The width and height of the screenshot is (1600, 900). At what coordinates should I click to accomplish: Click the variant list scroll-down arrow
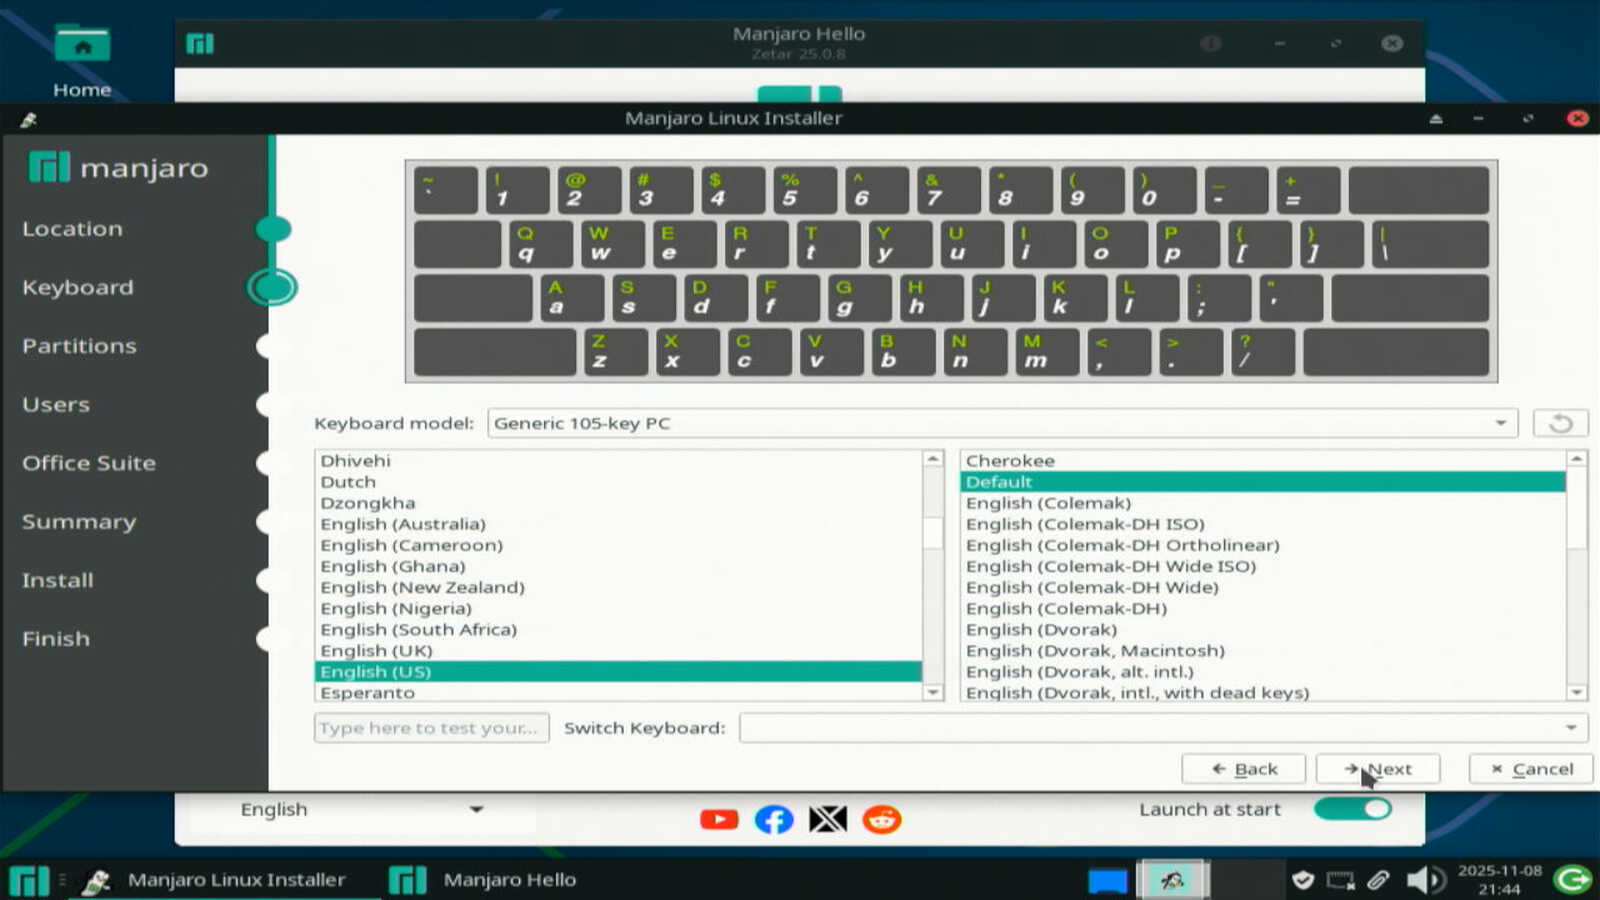[x=1577, y=692]
